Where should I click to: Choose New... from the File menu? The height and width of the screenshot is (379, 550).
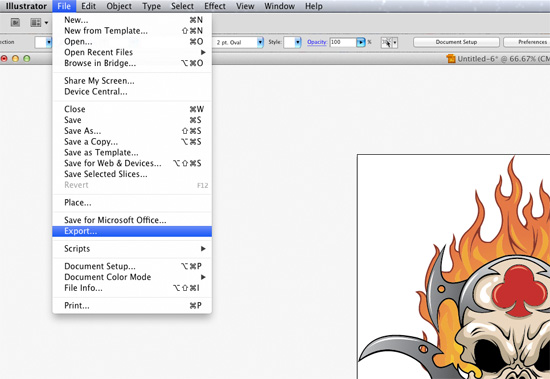coord(132,20)
